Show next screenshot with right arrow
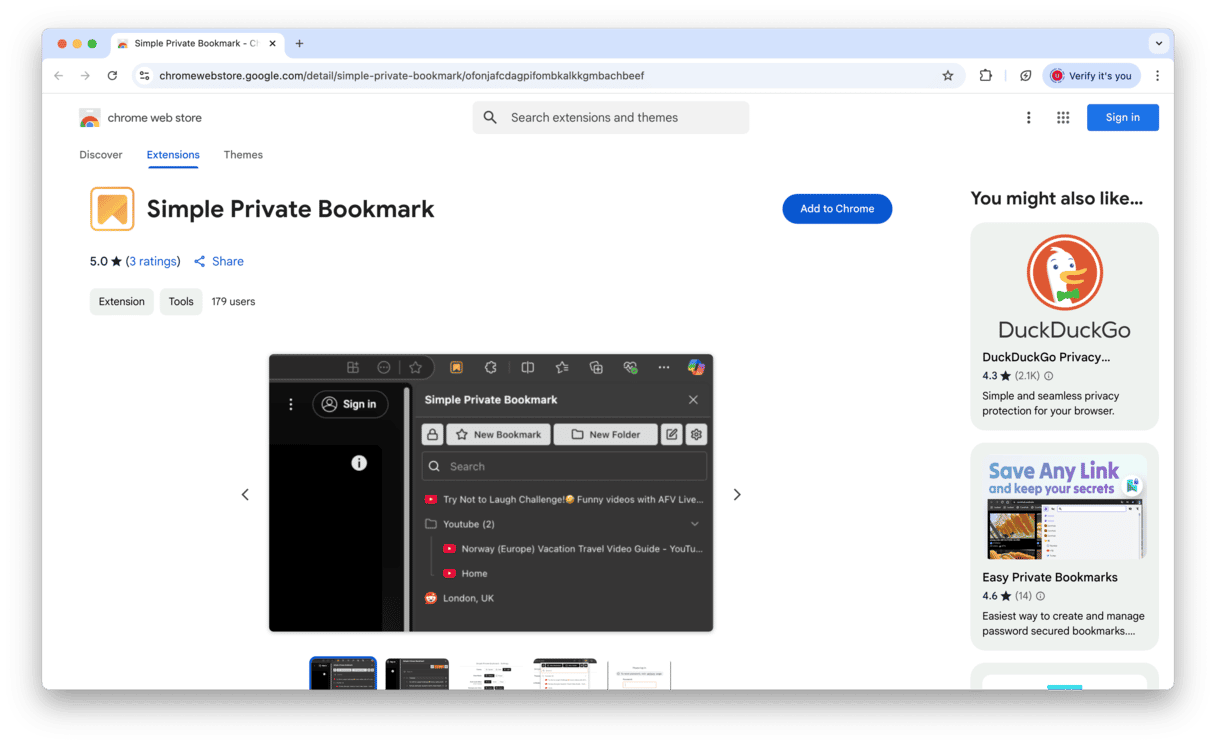This screenshot has width=1216, height=745. [x=737, y=494]
